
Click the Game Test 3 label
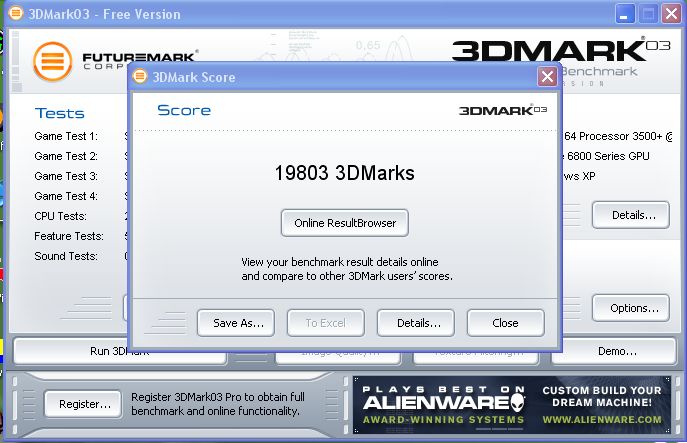click(x=66, y=176)
